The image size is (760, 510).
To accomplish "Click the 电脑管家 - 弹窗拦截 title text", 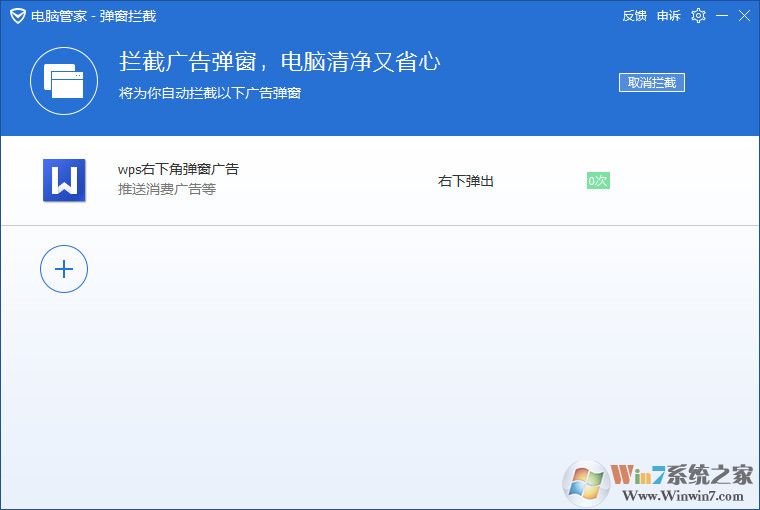I will click(94, 16).
